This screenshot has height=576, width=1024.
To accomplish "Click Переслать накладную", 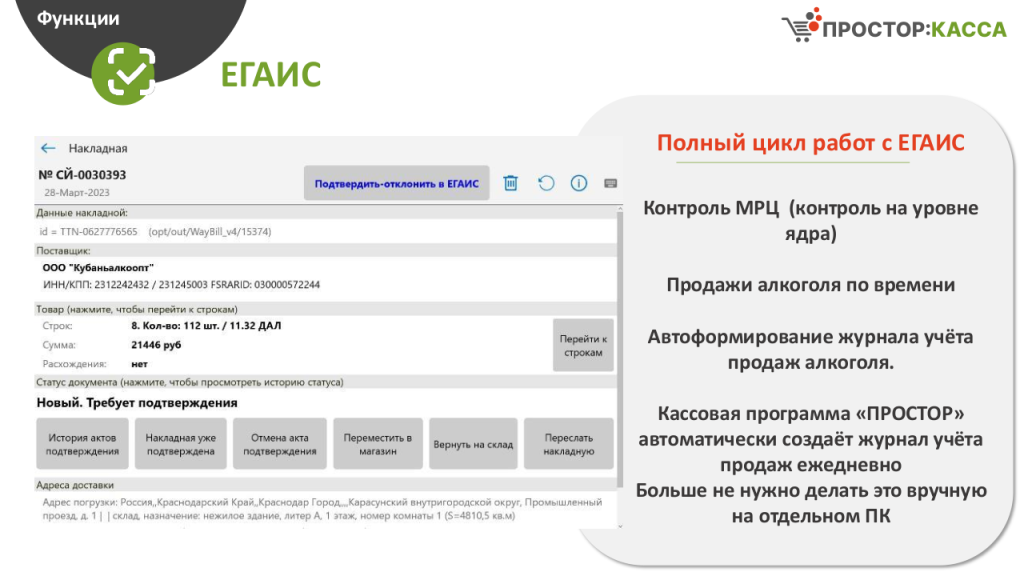I will (569, 444).
